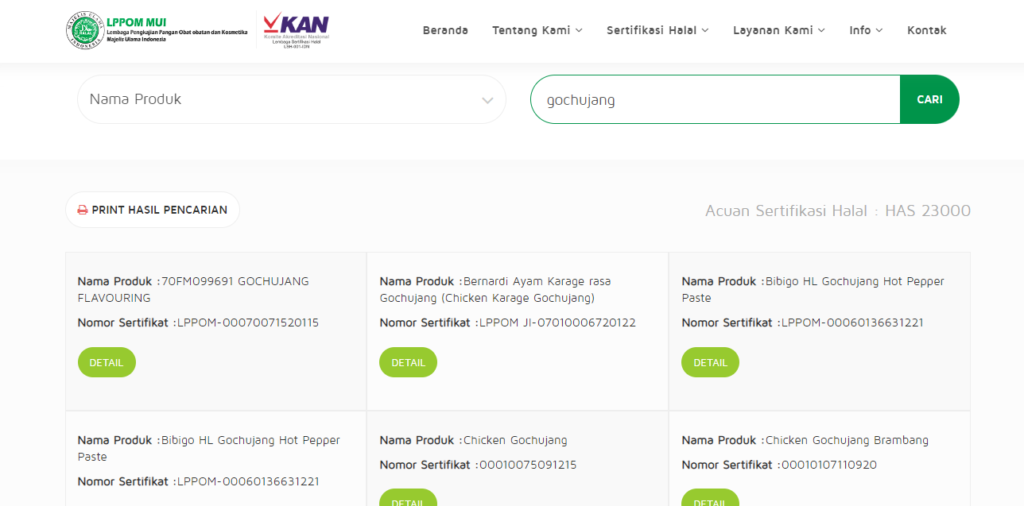Click the search field containing gochujang
The image size is (1024, 506).
(715, 99)
